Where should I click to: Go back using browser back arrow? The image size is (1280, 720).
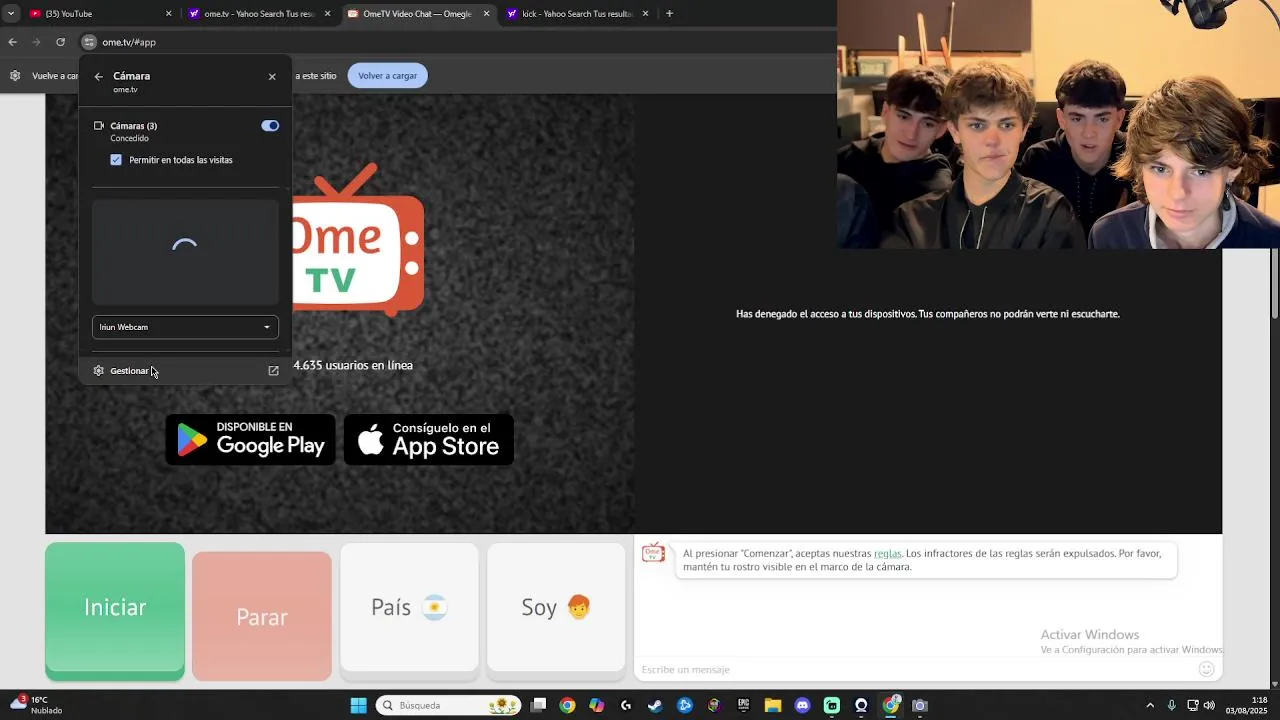pos(12,42)
